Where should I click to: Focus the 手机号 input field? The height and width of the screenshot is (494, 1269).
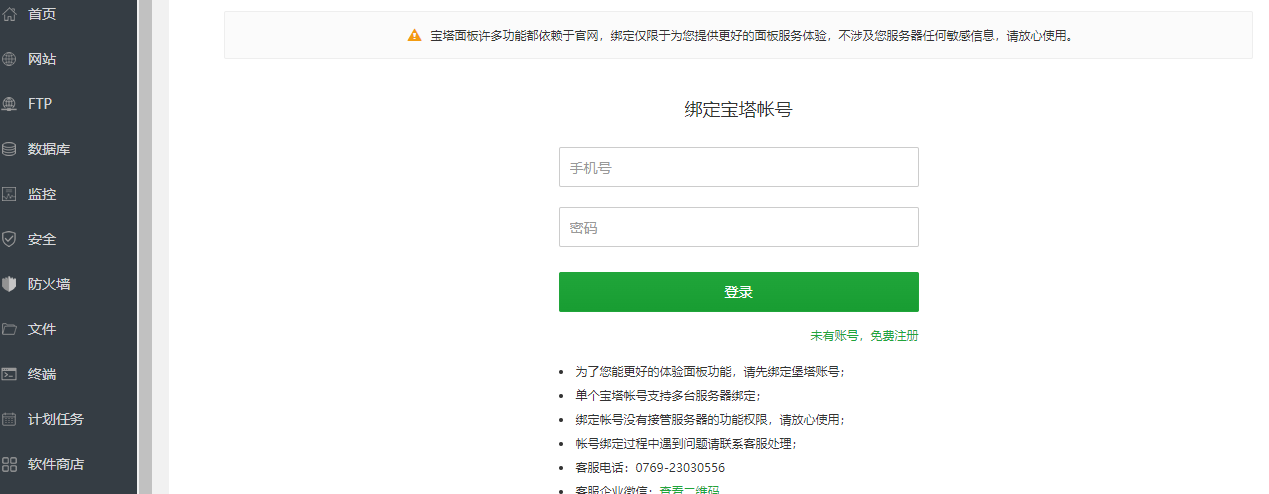[x=738, y=167]
